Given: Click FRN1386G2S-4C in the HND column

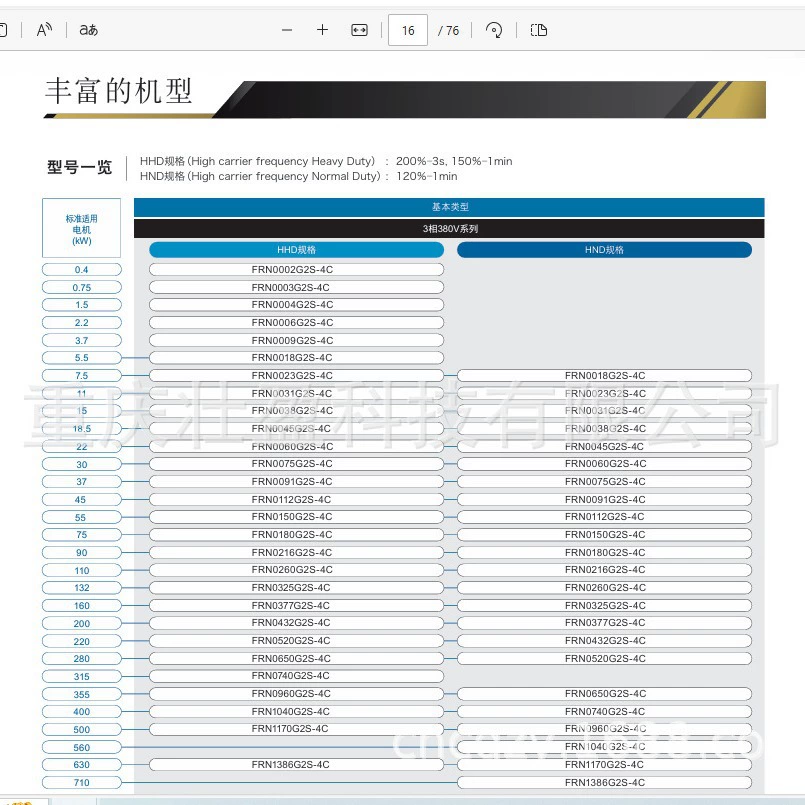Looking at the screenshot, I should click(604, 782).
